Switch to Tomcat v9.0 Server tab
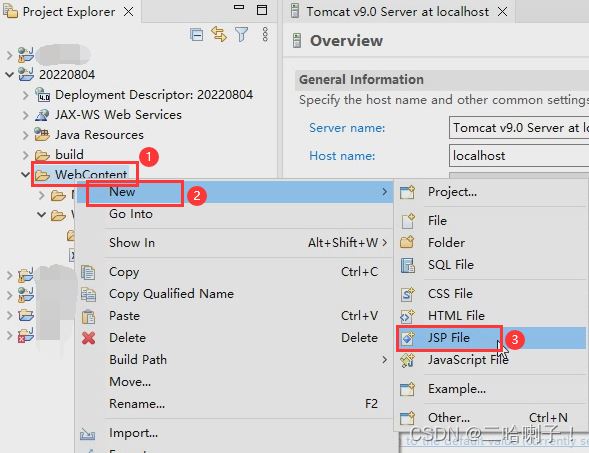Viewport: 589px width, 453px height. [x=398, y=12]
